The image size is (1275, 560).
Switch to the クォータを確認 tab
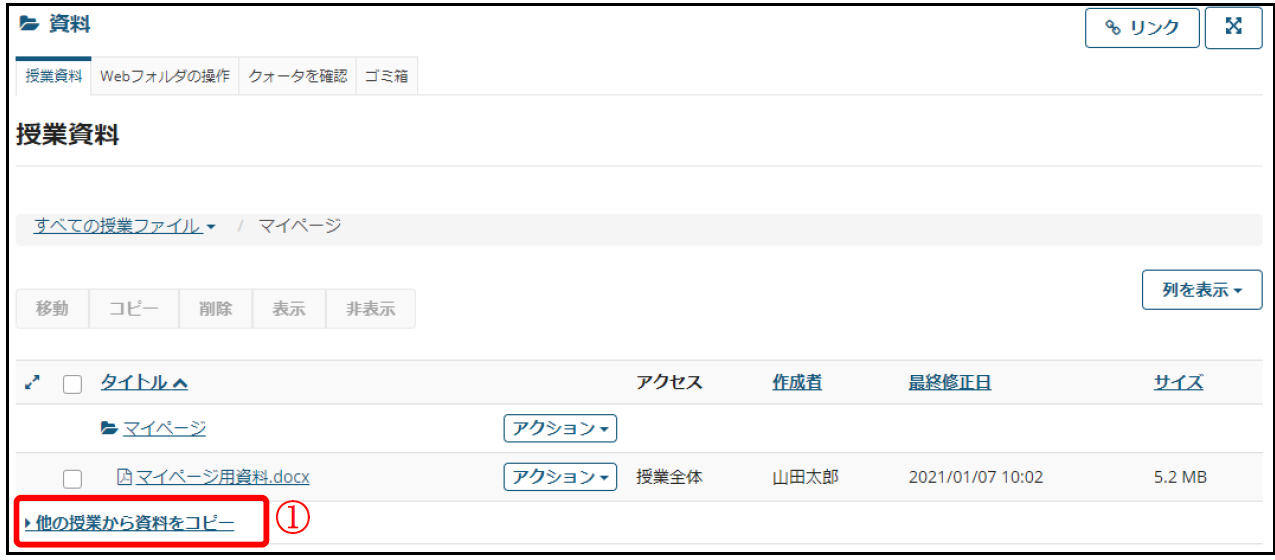[x=298, y=76]
